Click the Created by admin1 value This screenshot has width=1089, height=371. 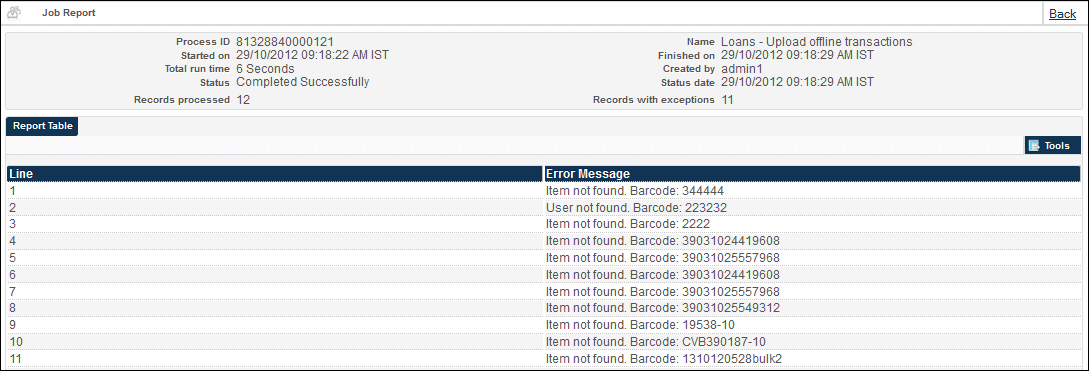coord(742,69)
